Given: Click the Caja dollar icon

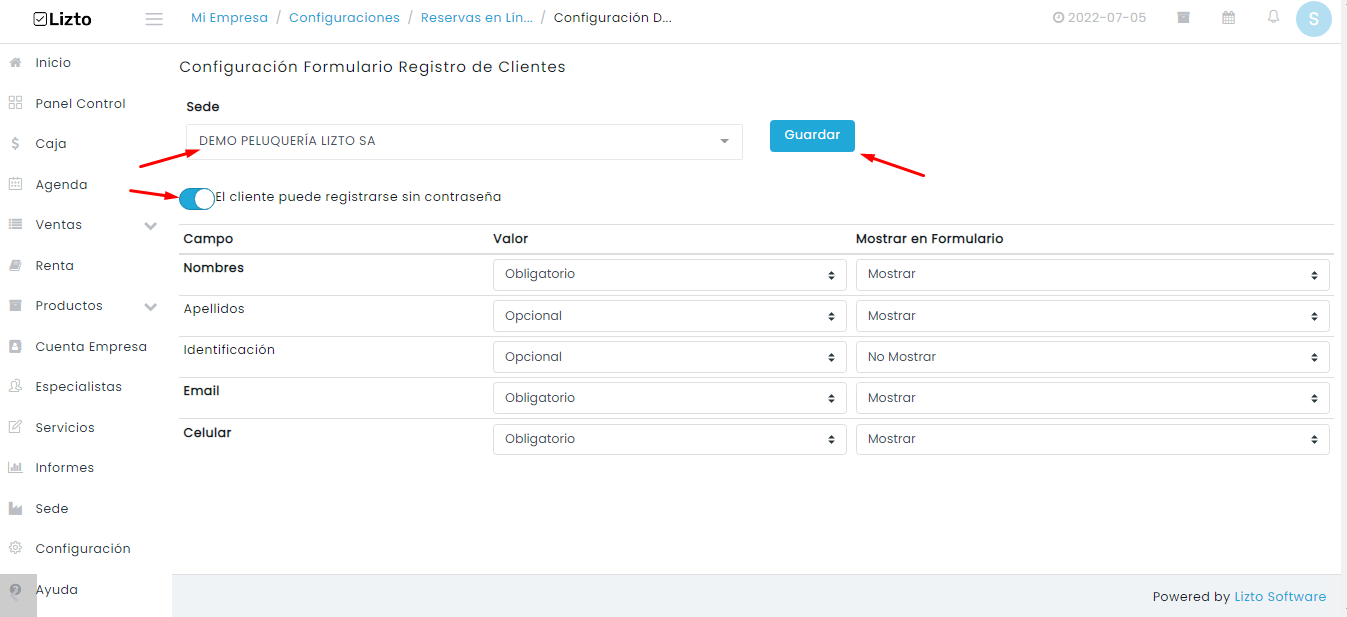Looking at the screenshot, I should (x=15, y=144).
